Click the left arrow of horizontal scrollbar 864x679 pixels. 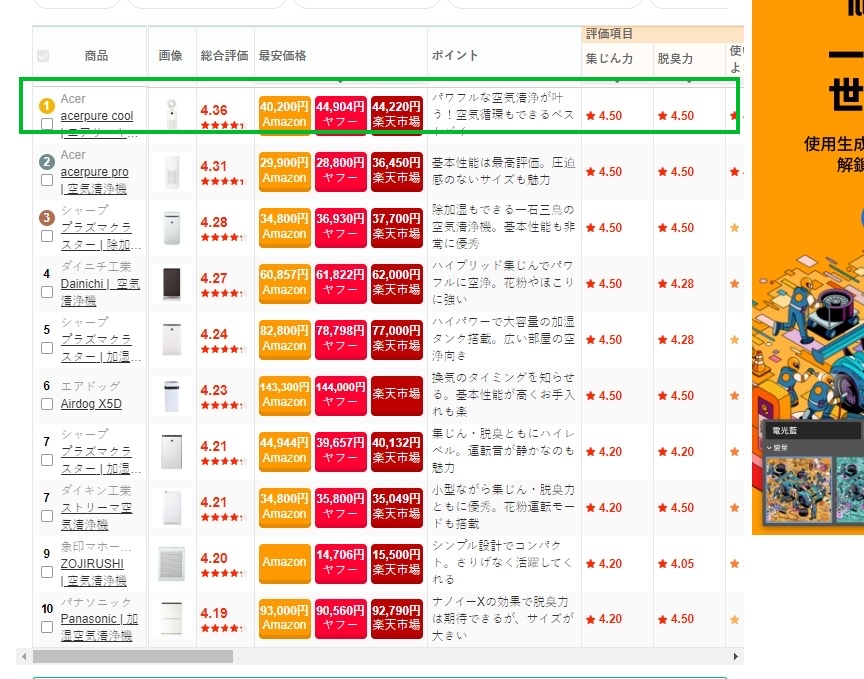pyautogui.click(x=24, y=656)
